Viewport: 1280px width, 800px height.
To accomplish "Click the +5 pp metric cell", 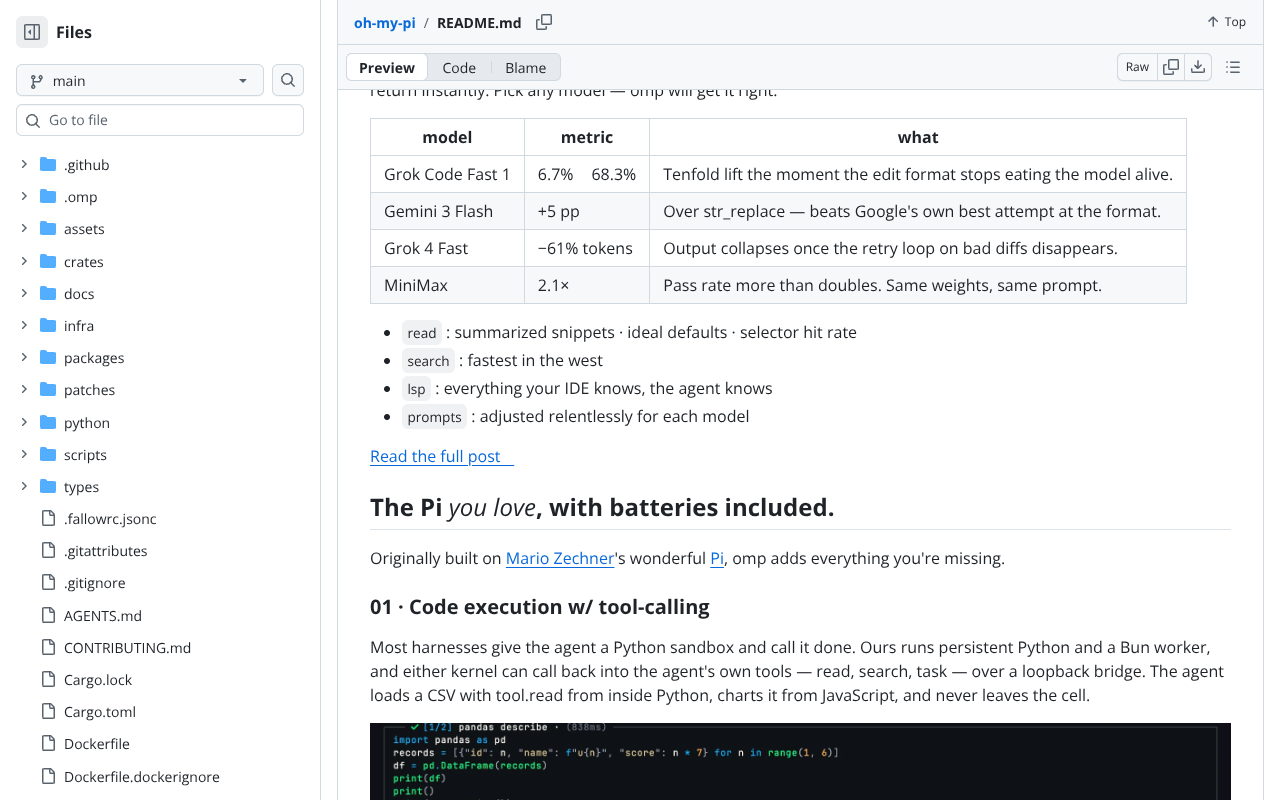I will (587, 211).
